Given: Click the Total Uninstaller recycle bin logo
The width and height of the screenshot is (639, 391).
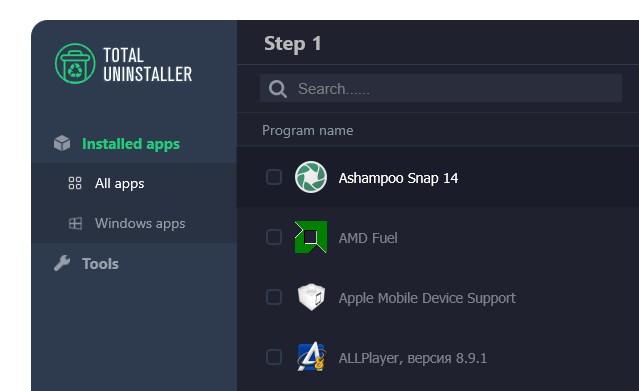Looking at the screenshot, I should [x=75, y=64].
